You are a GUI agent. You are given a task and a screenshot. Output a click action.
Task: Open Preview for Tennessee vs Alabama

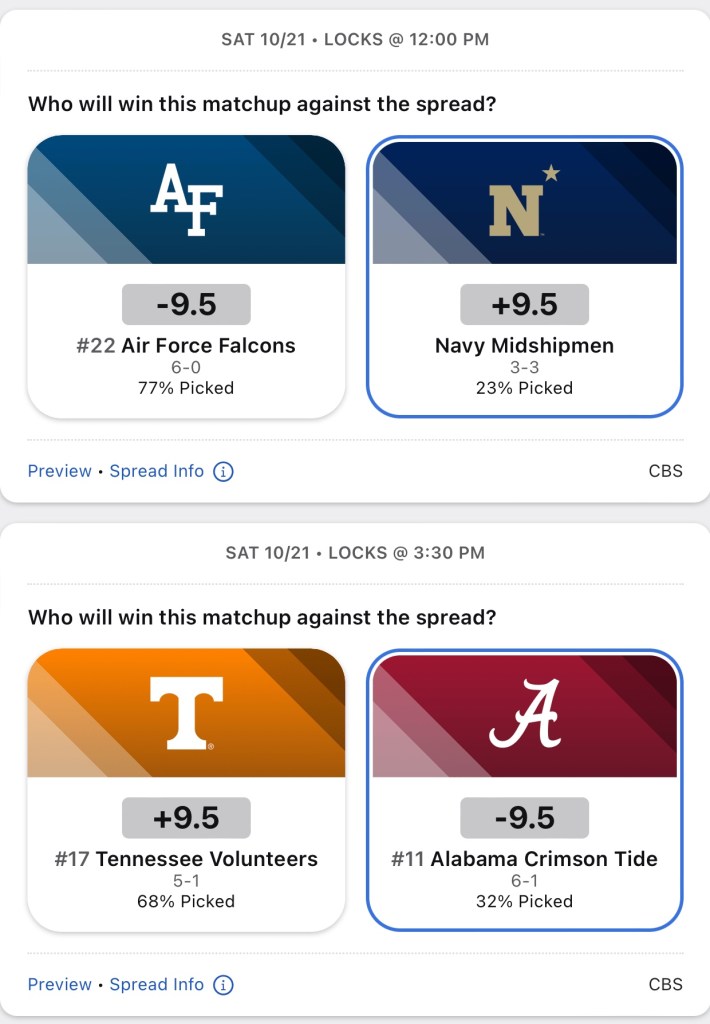pyautogui.click(x=59, y=984)
